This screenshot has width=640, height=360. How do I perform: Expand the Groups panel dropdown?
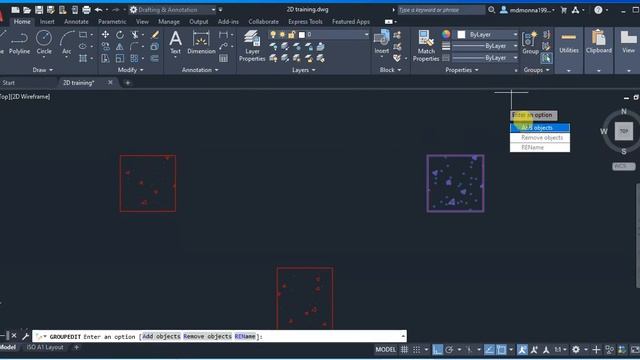pos(536,70)
